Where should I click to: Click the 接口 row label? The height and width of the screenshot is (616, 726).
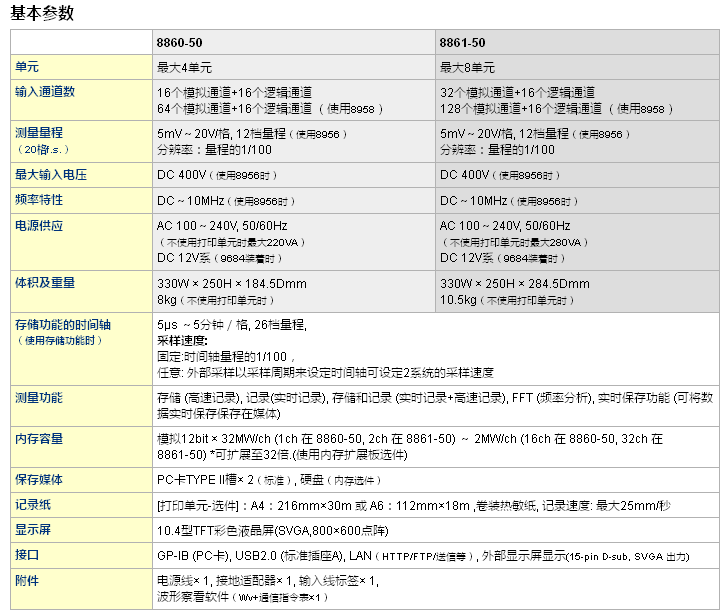coord(27,554)
